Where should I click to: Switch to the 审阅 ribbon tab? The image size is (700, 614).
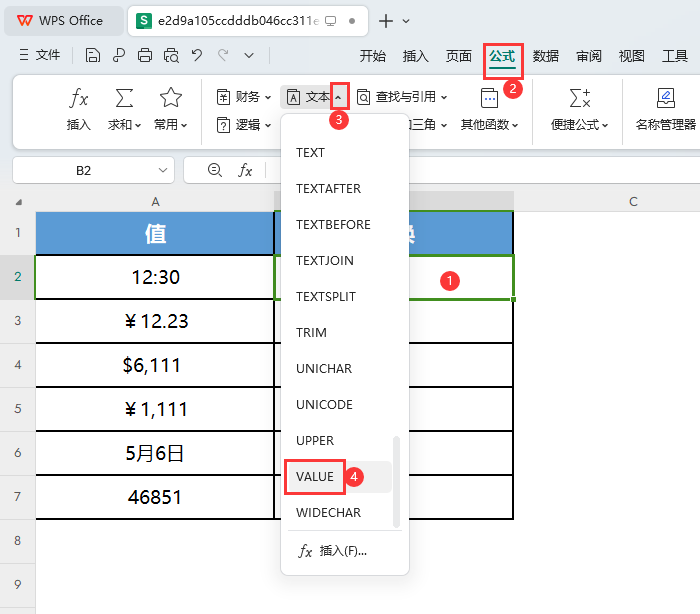pos(589,56)
